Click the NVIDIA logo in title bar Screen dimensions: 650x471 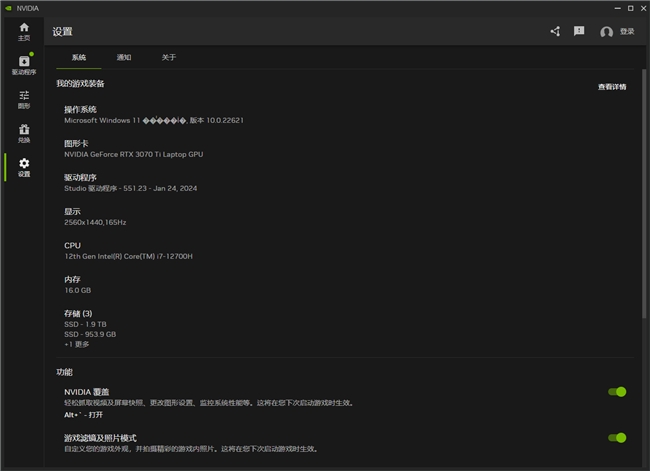tap(8, 8)
